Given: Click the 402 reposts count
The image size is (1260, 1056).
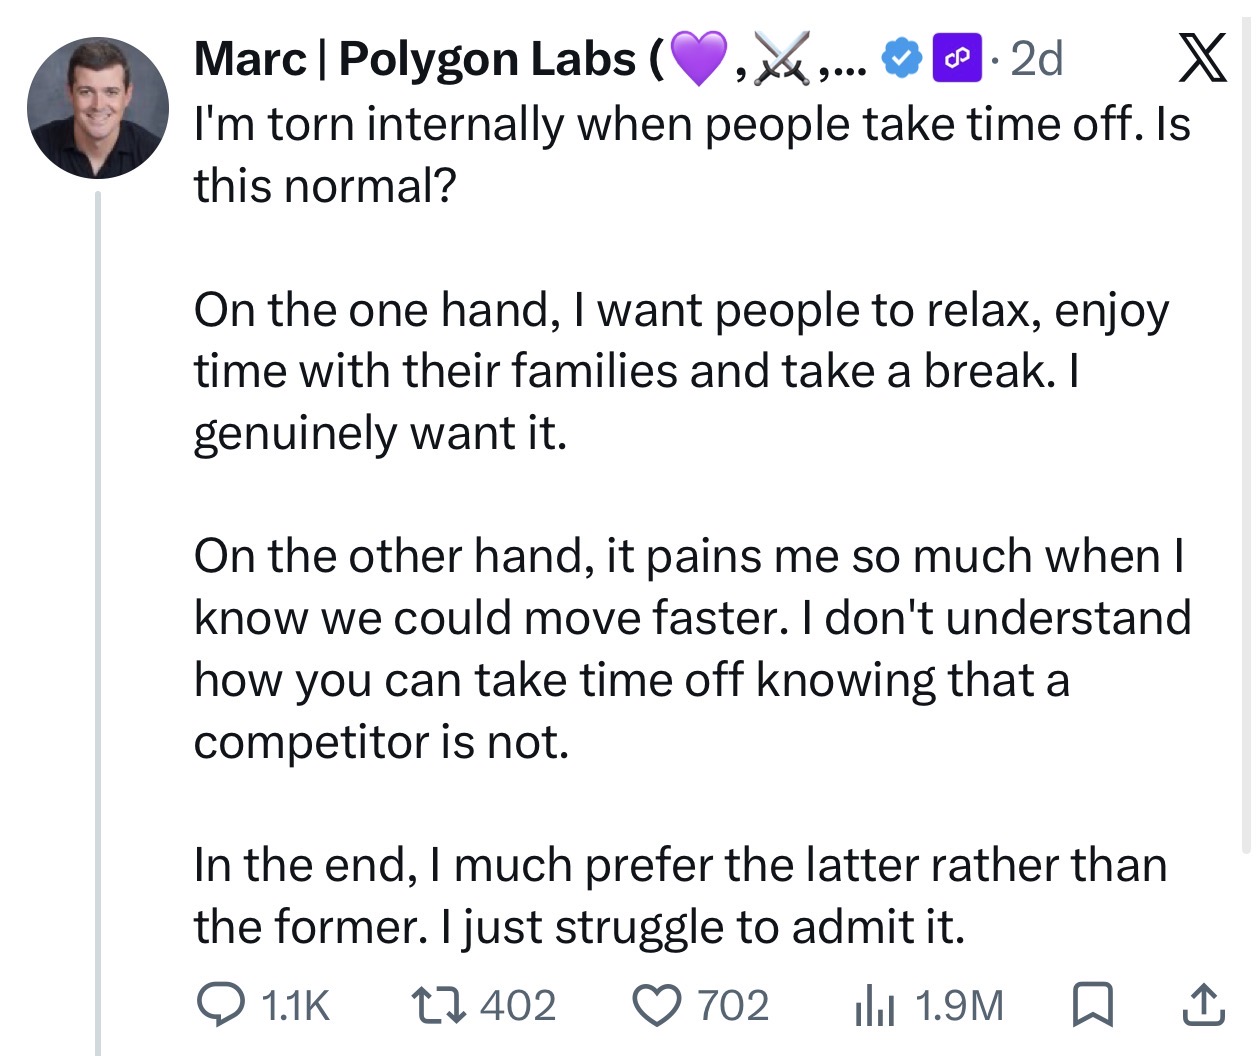Looking at the screenshot, I should (x=518, y=1006).
